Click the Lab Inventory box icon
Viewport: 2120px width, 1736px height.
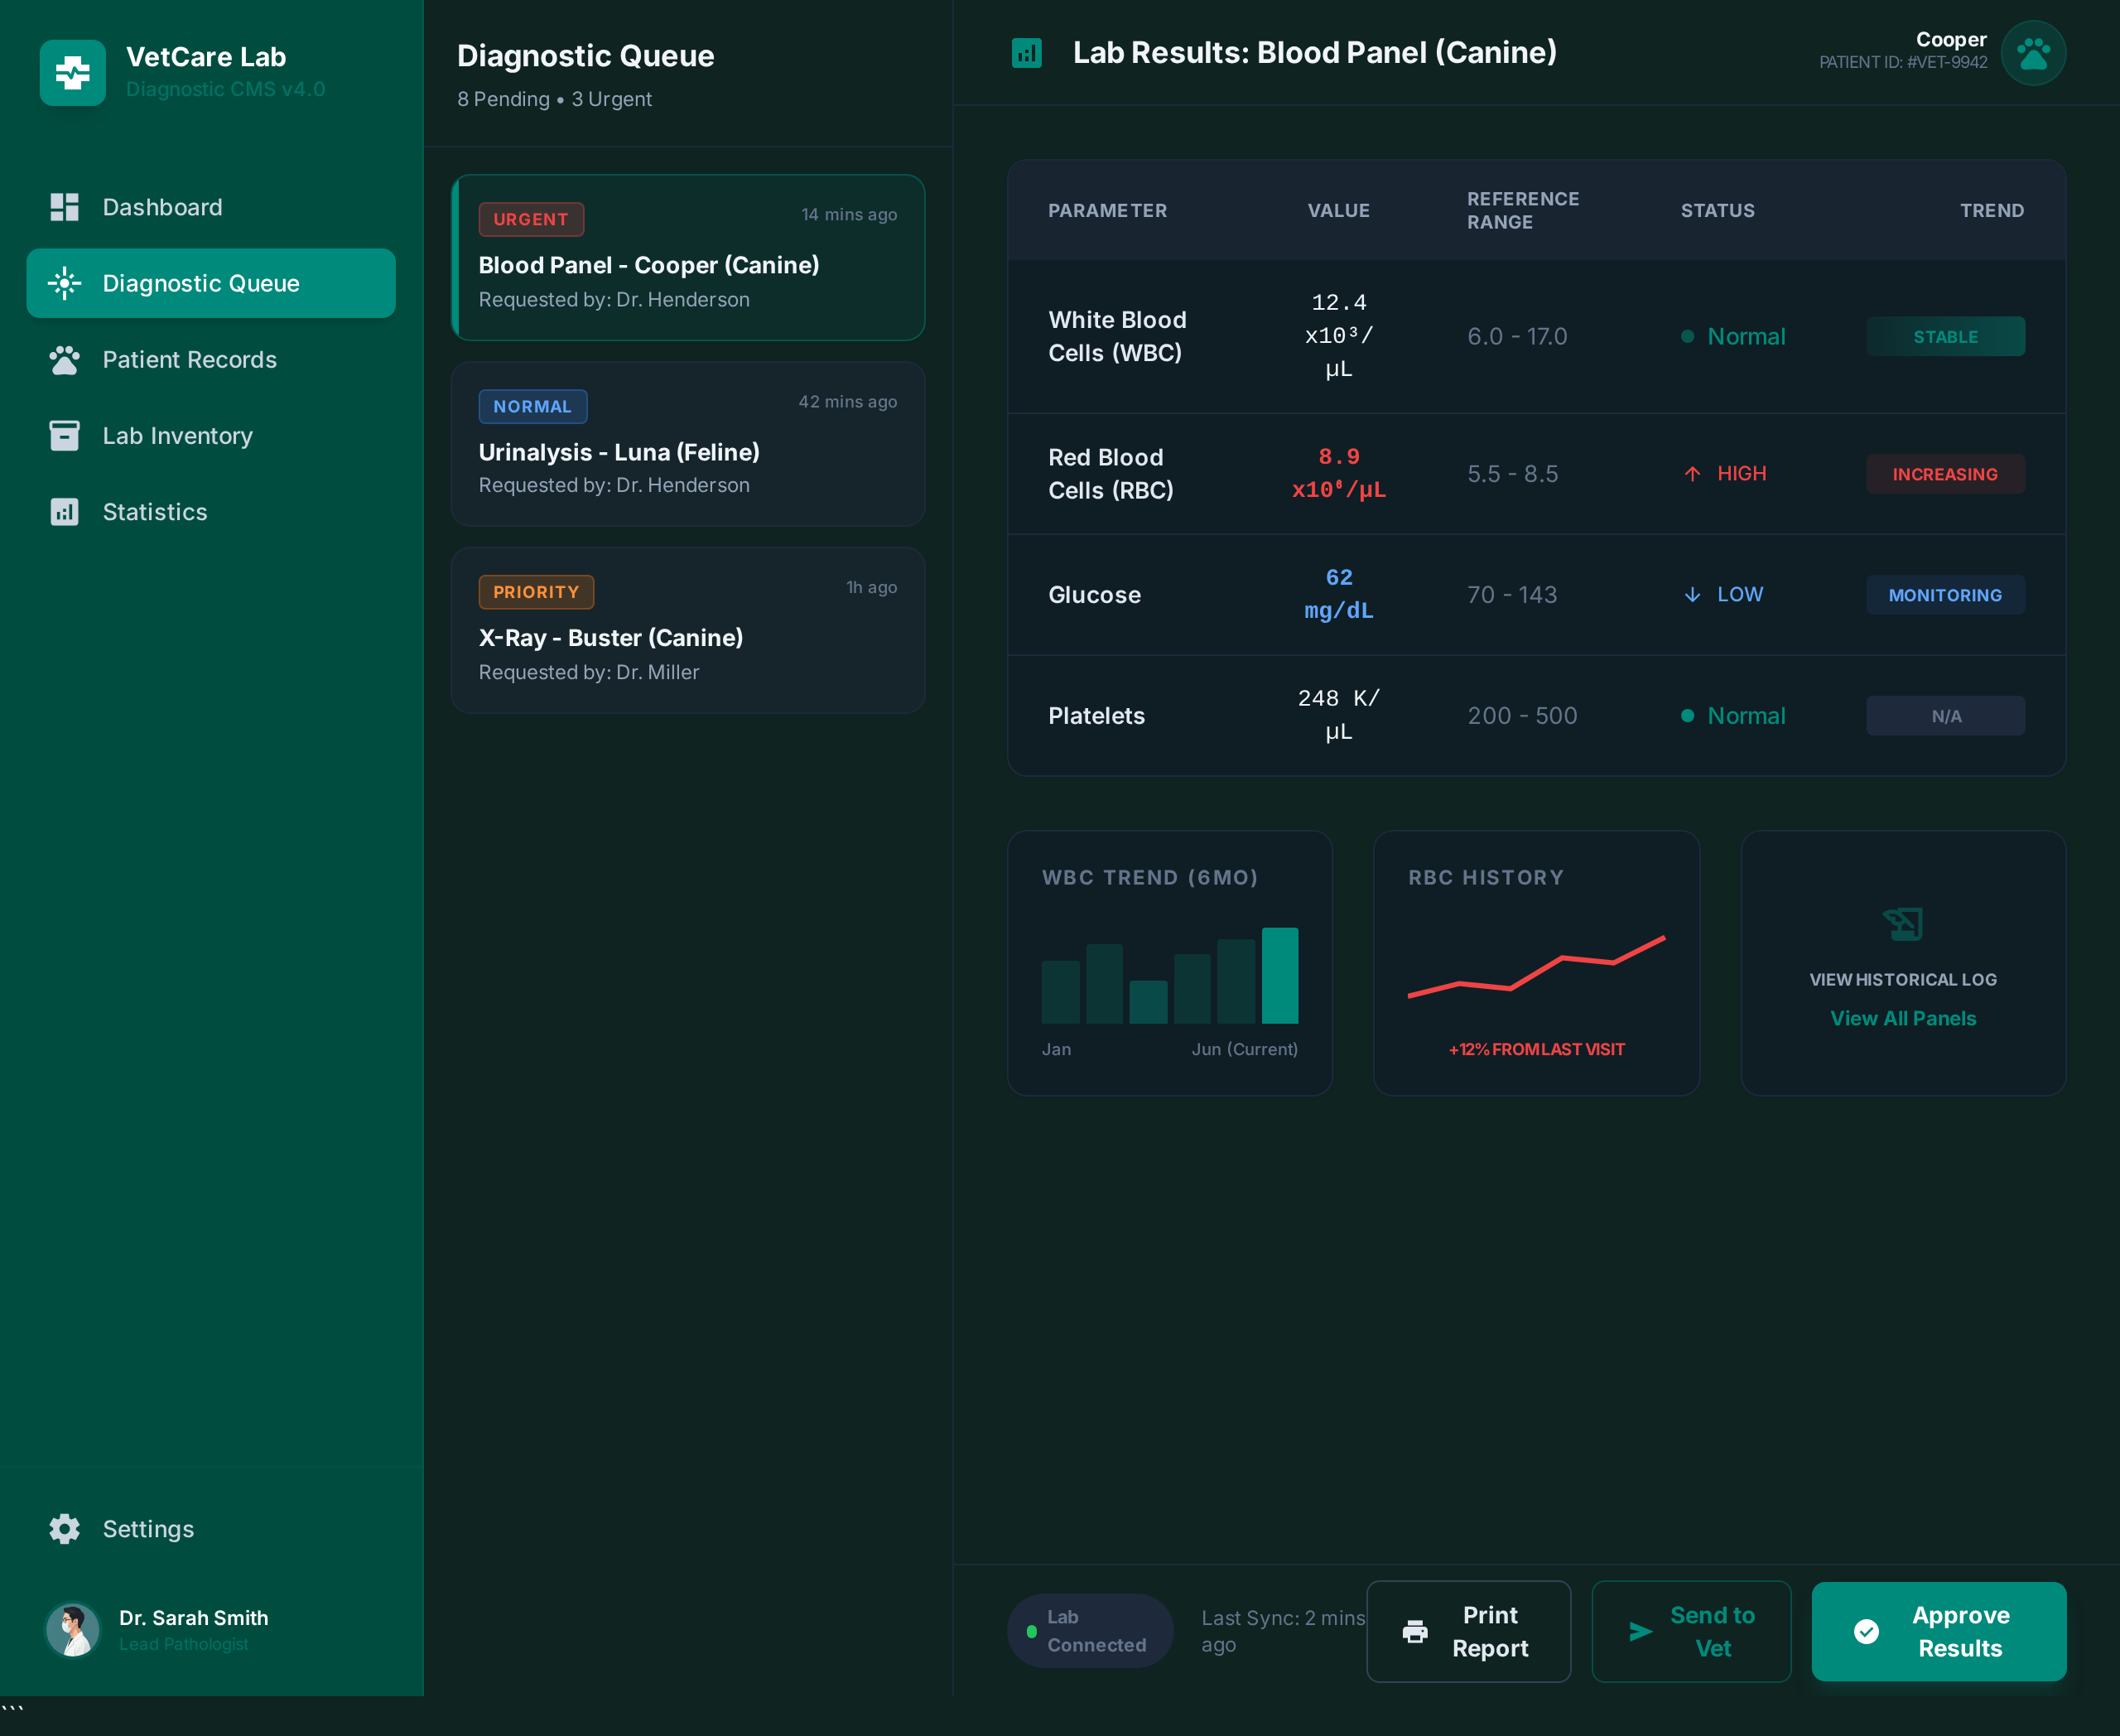pos(65,436)
